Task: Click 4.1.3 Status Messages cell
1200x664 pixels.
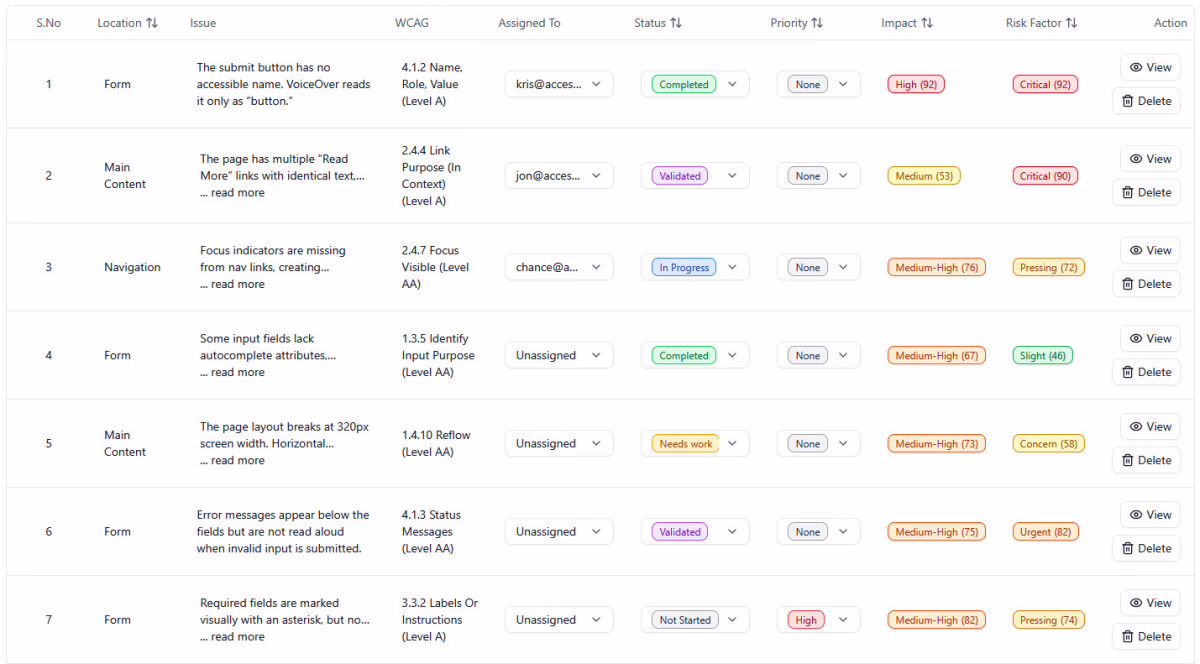Action: pyautogui.click(x=432, y=532)
